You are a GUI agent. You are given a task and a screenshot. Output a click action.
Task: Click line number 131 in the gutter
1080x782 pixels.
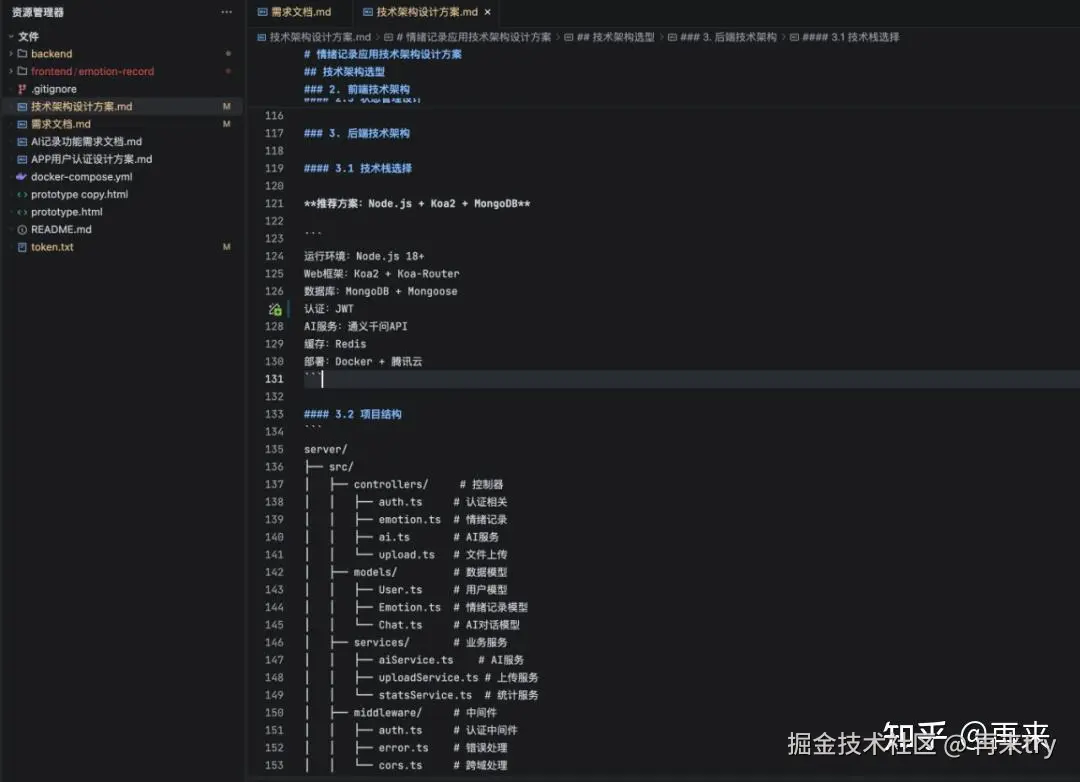click(x=274, y=379)
